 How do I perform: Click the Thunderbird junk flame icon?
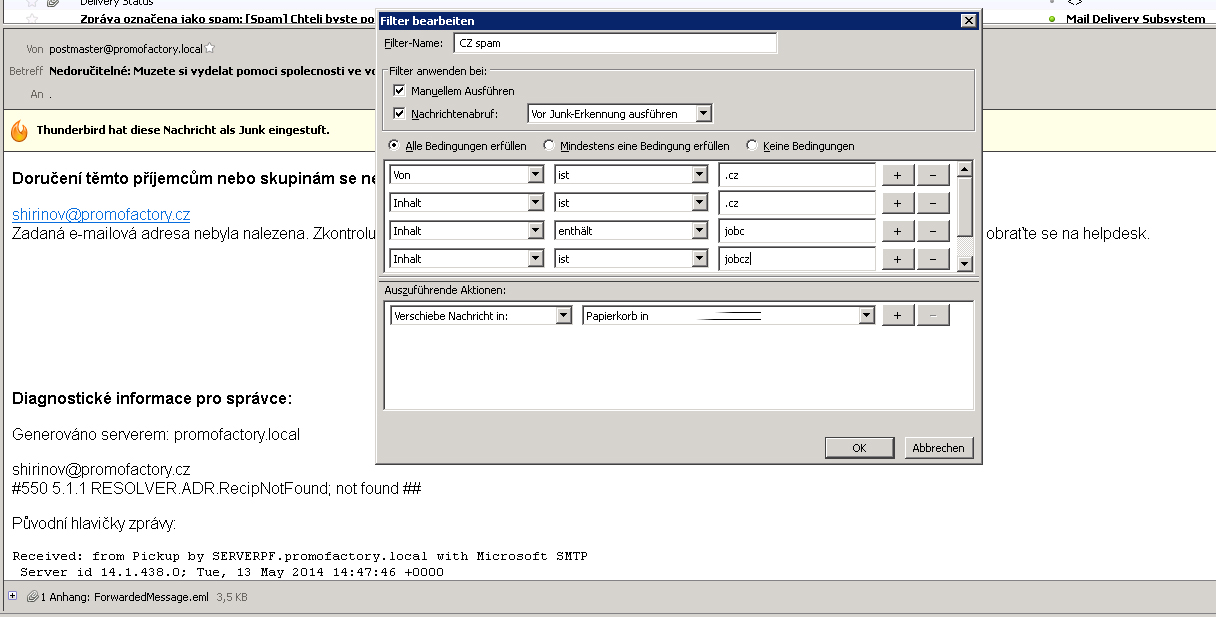[x=19, y=130]
